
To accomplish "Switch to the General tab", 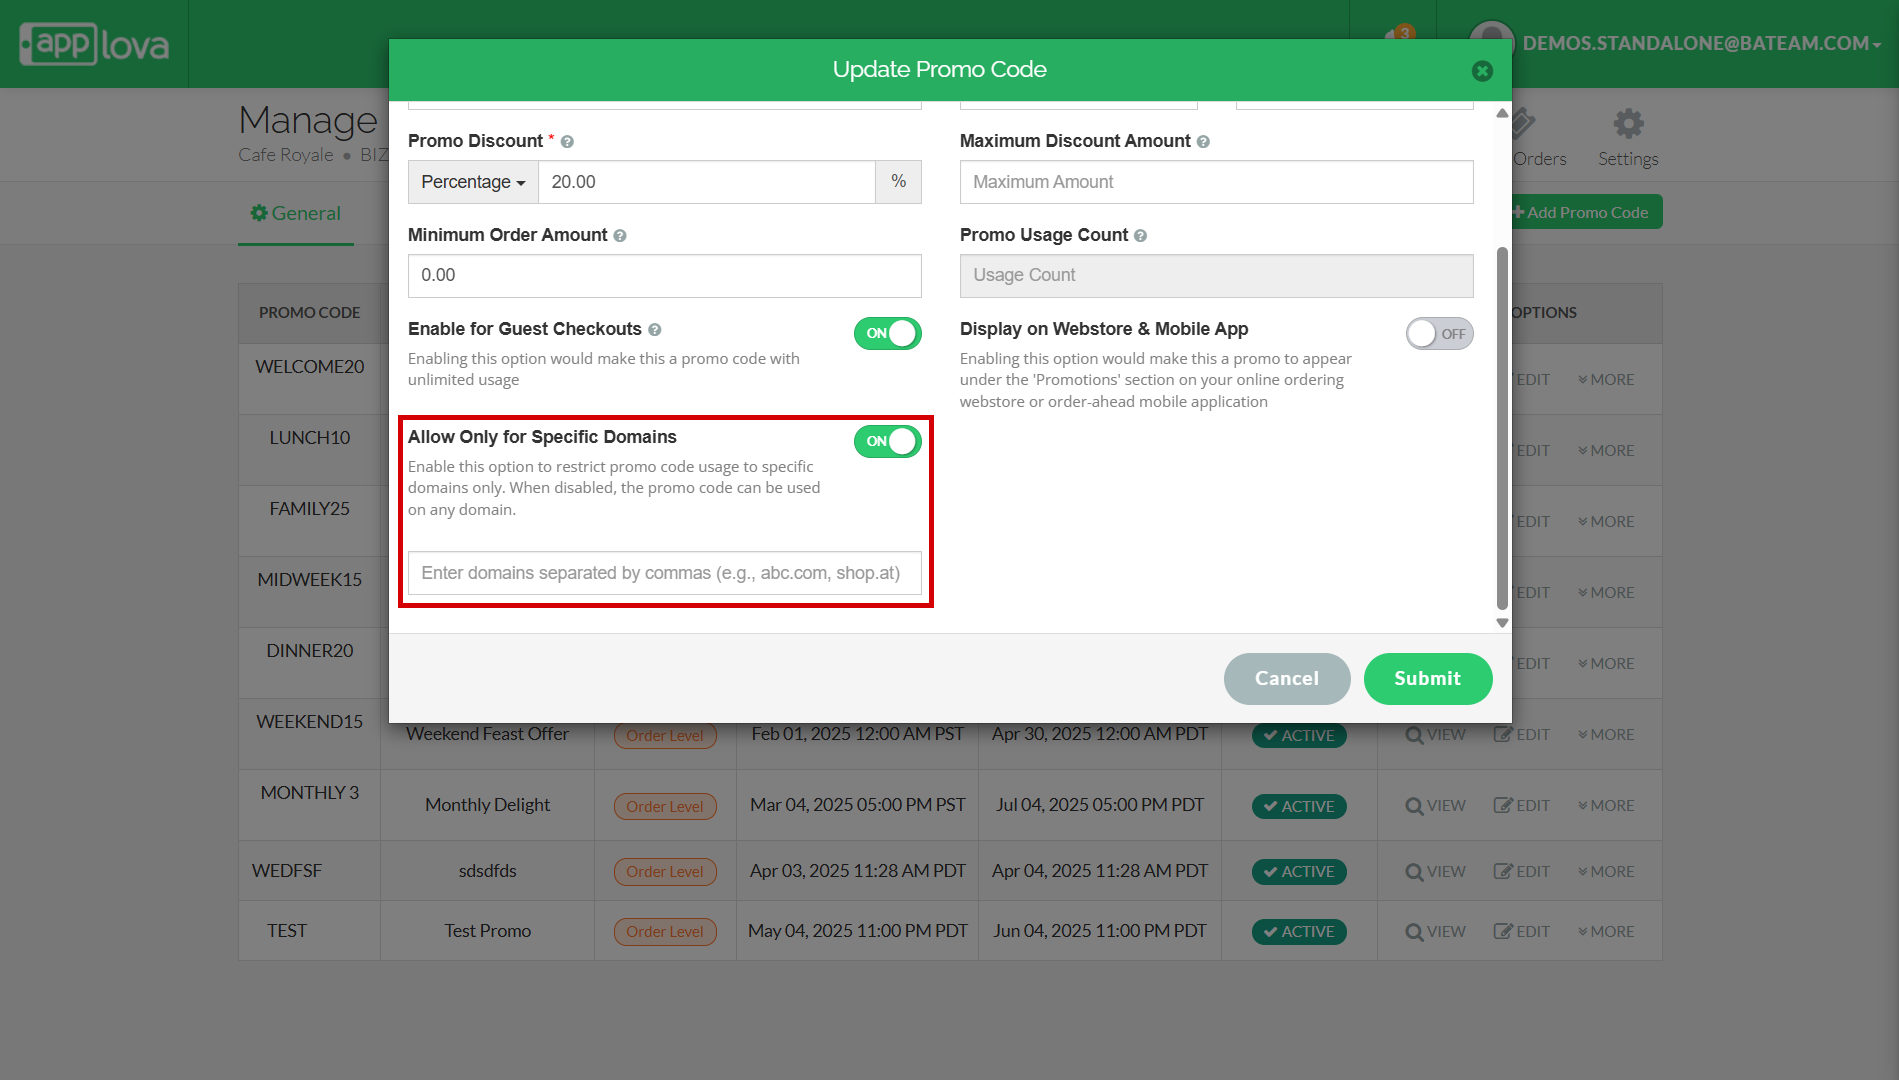I will 296,213.
